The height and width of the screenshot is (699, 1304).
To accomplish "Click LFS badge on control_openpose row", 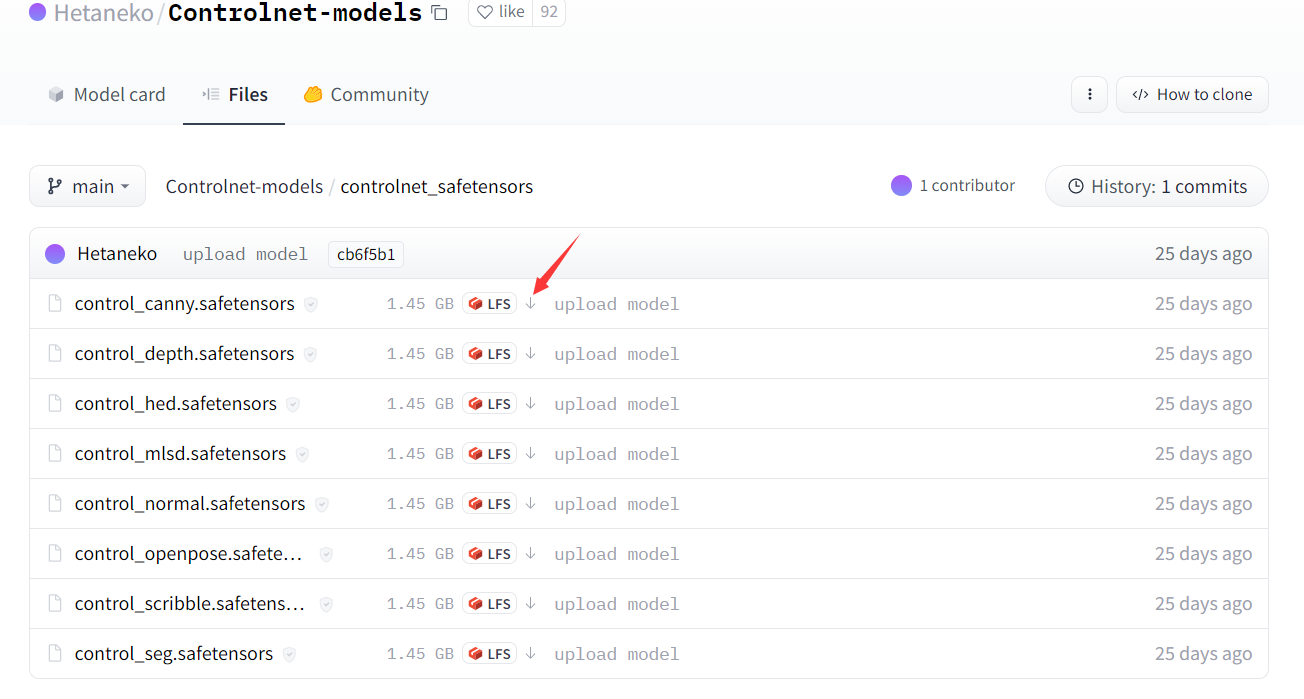I will [x=490, y=554].
